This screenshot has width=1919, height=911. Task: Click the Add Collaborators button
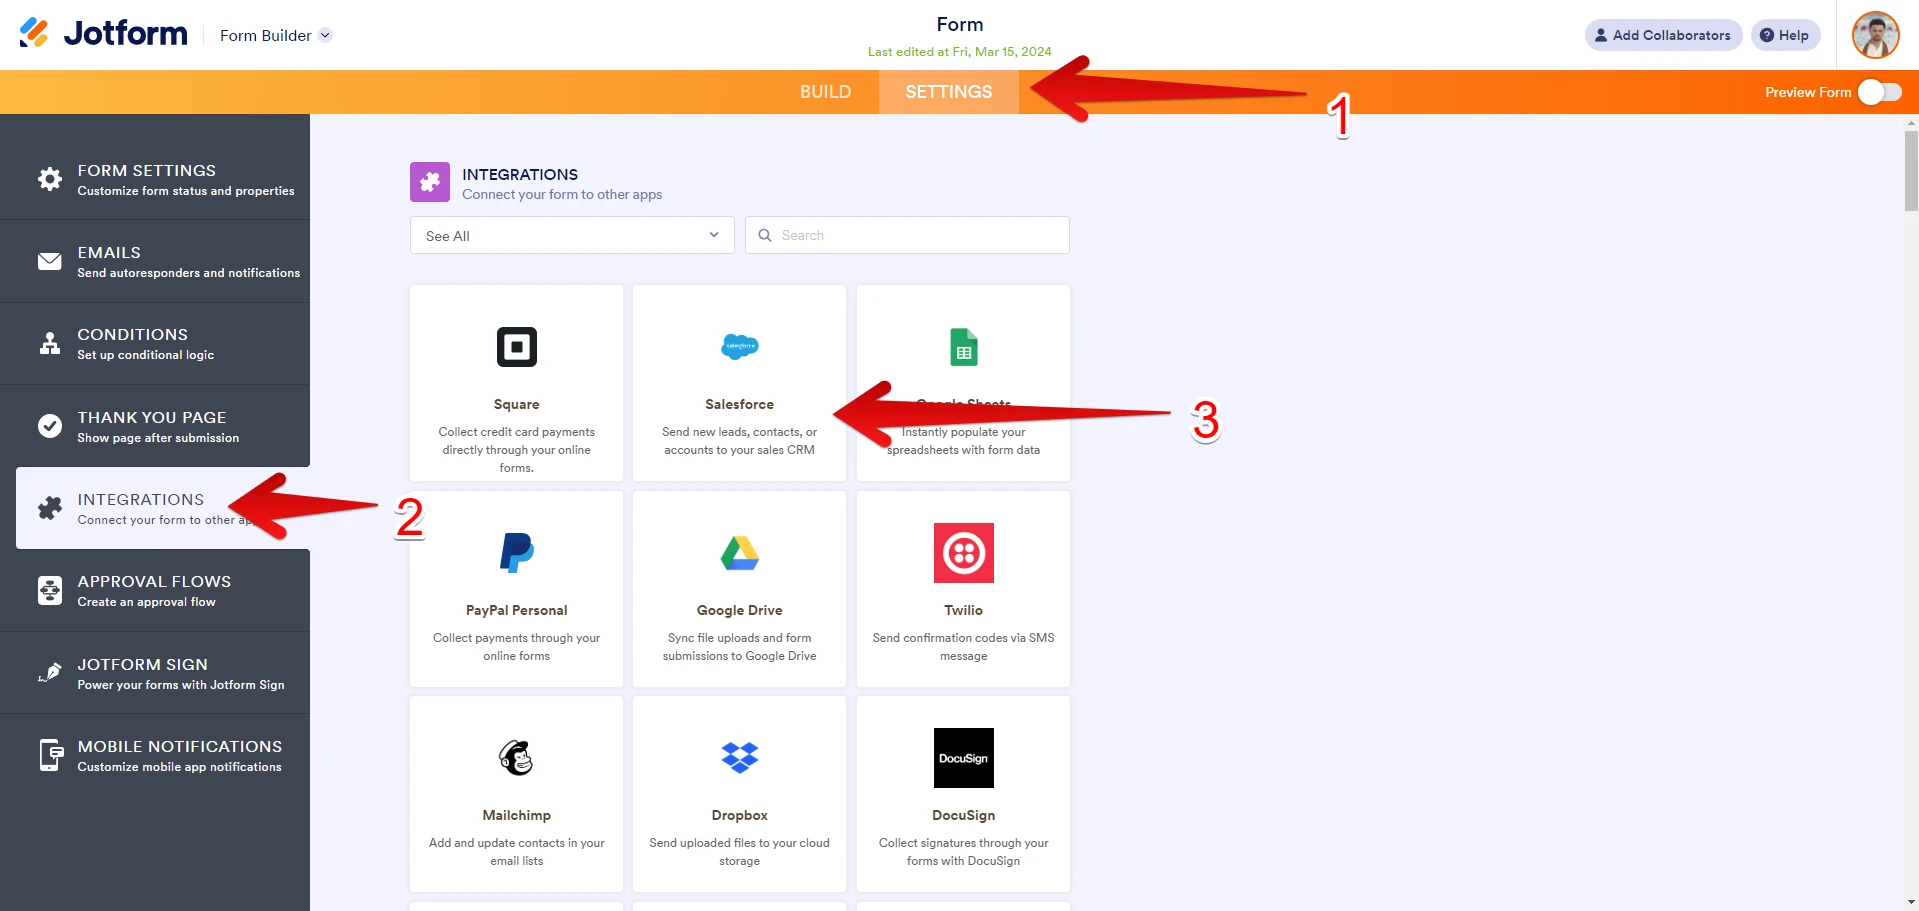pos(1662,35)
